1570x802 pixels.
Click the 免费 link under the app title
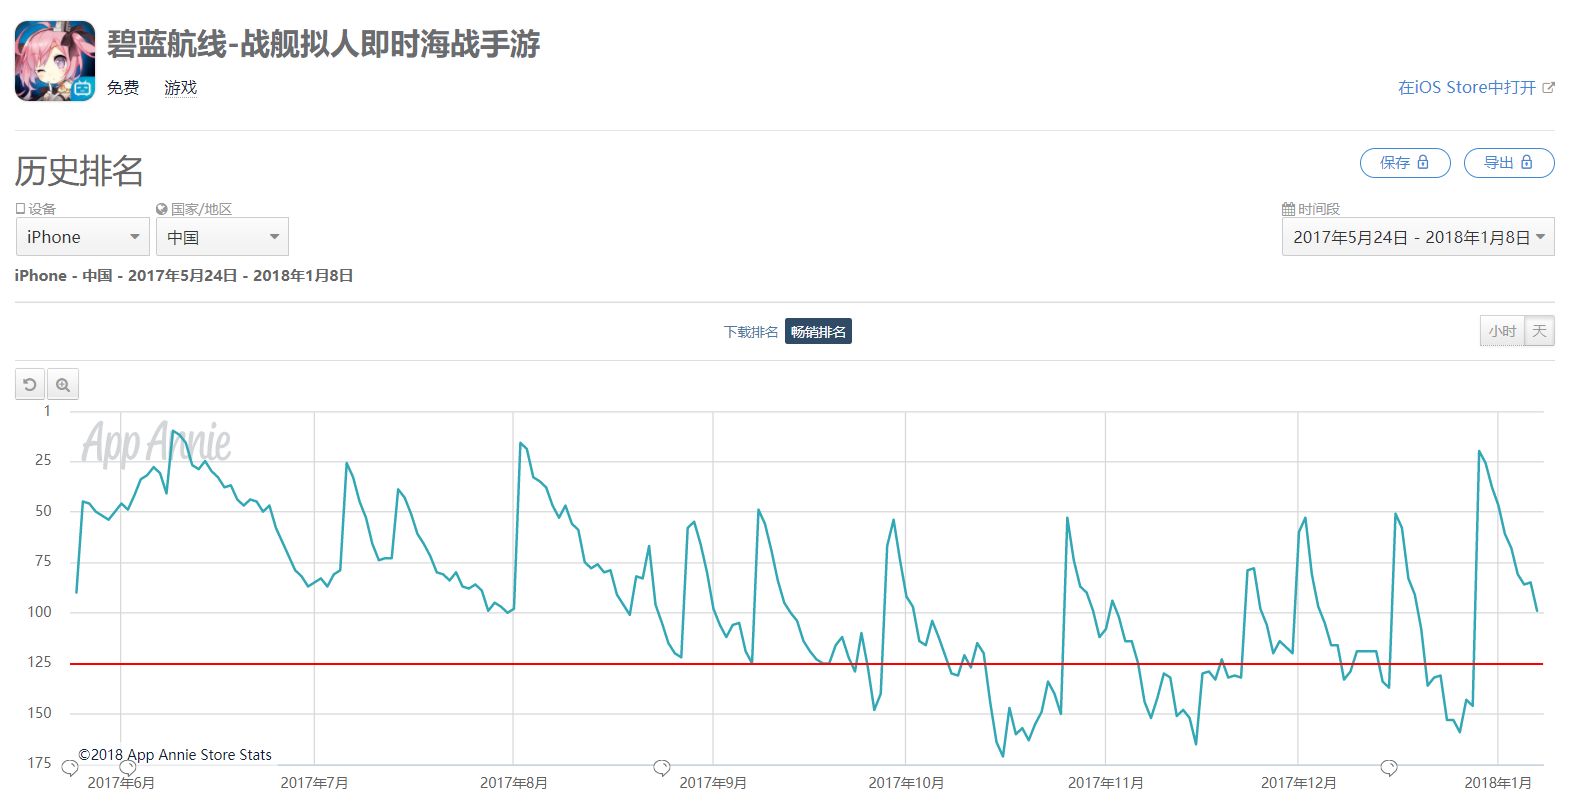123,88
